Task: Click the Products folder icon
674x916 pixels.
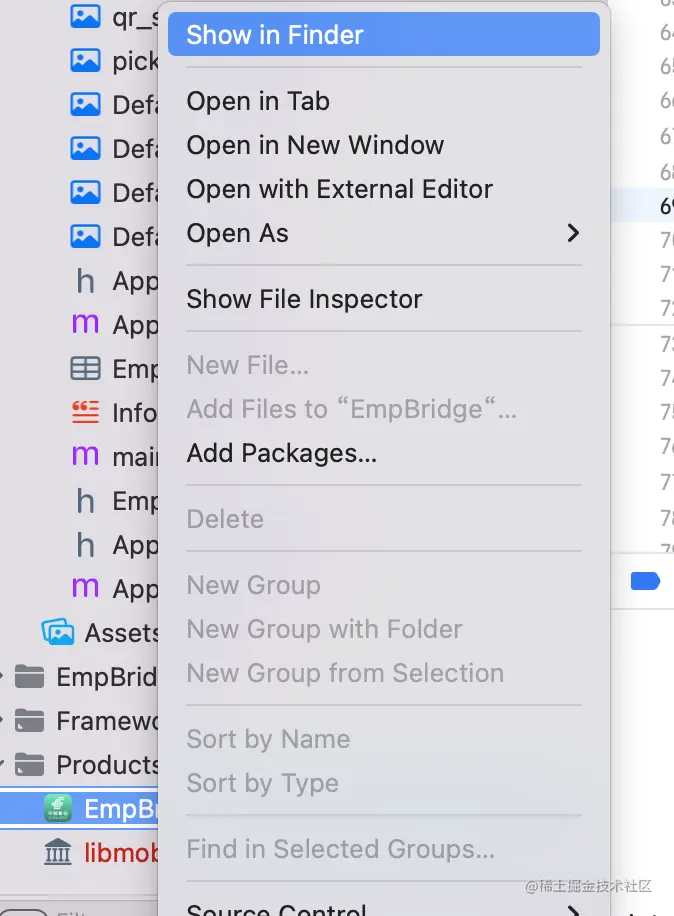Action: [30, 765]
